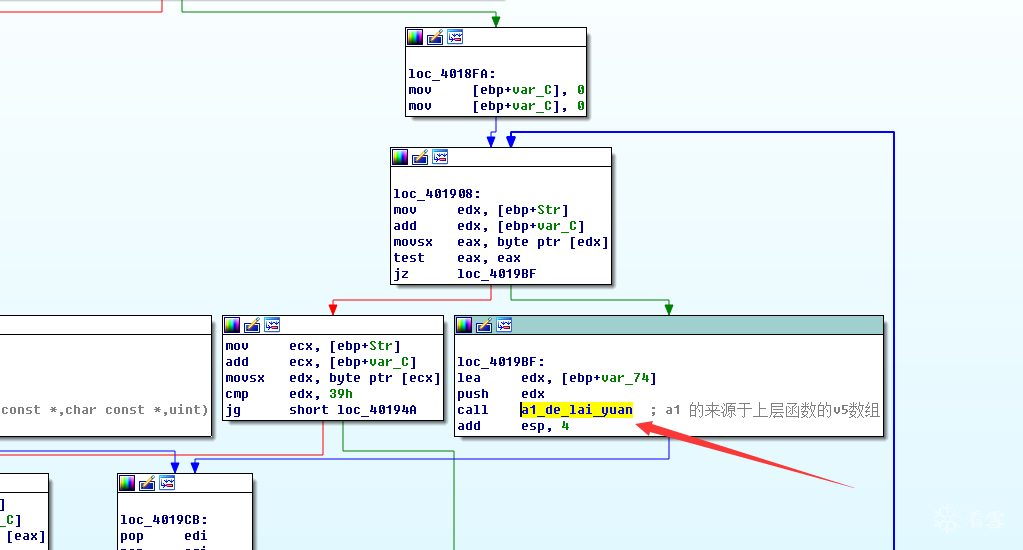1023x550 pixels.
Task: Click the group nodes icon in loc_4019CB block
Action: pyautogui.click(x=168, y=483)
